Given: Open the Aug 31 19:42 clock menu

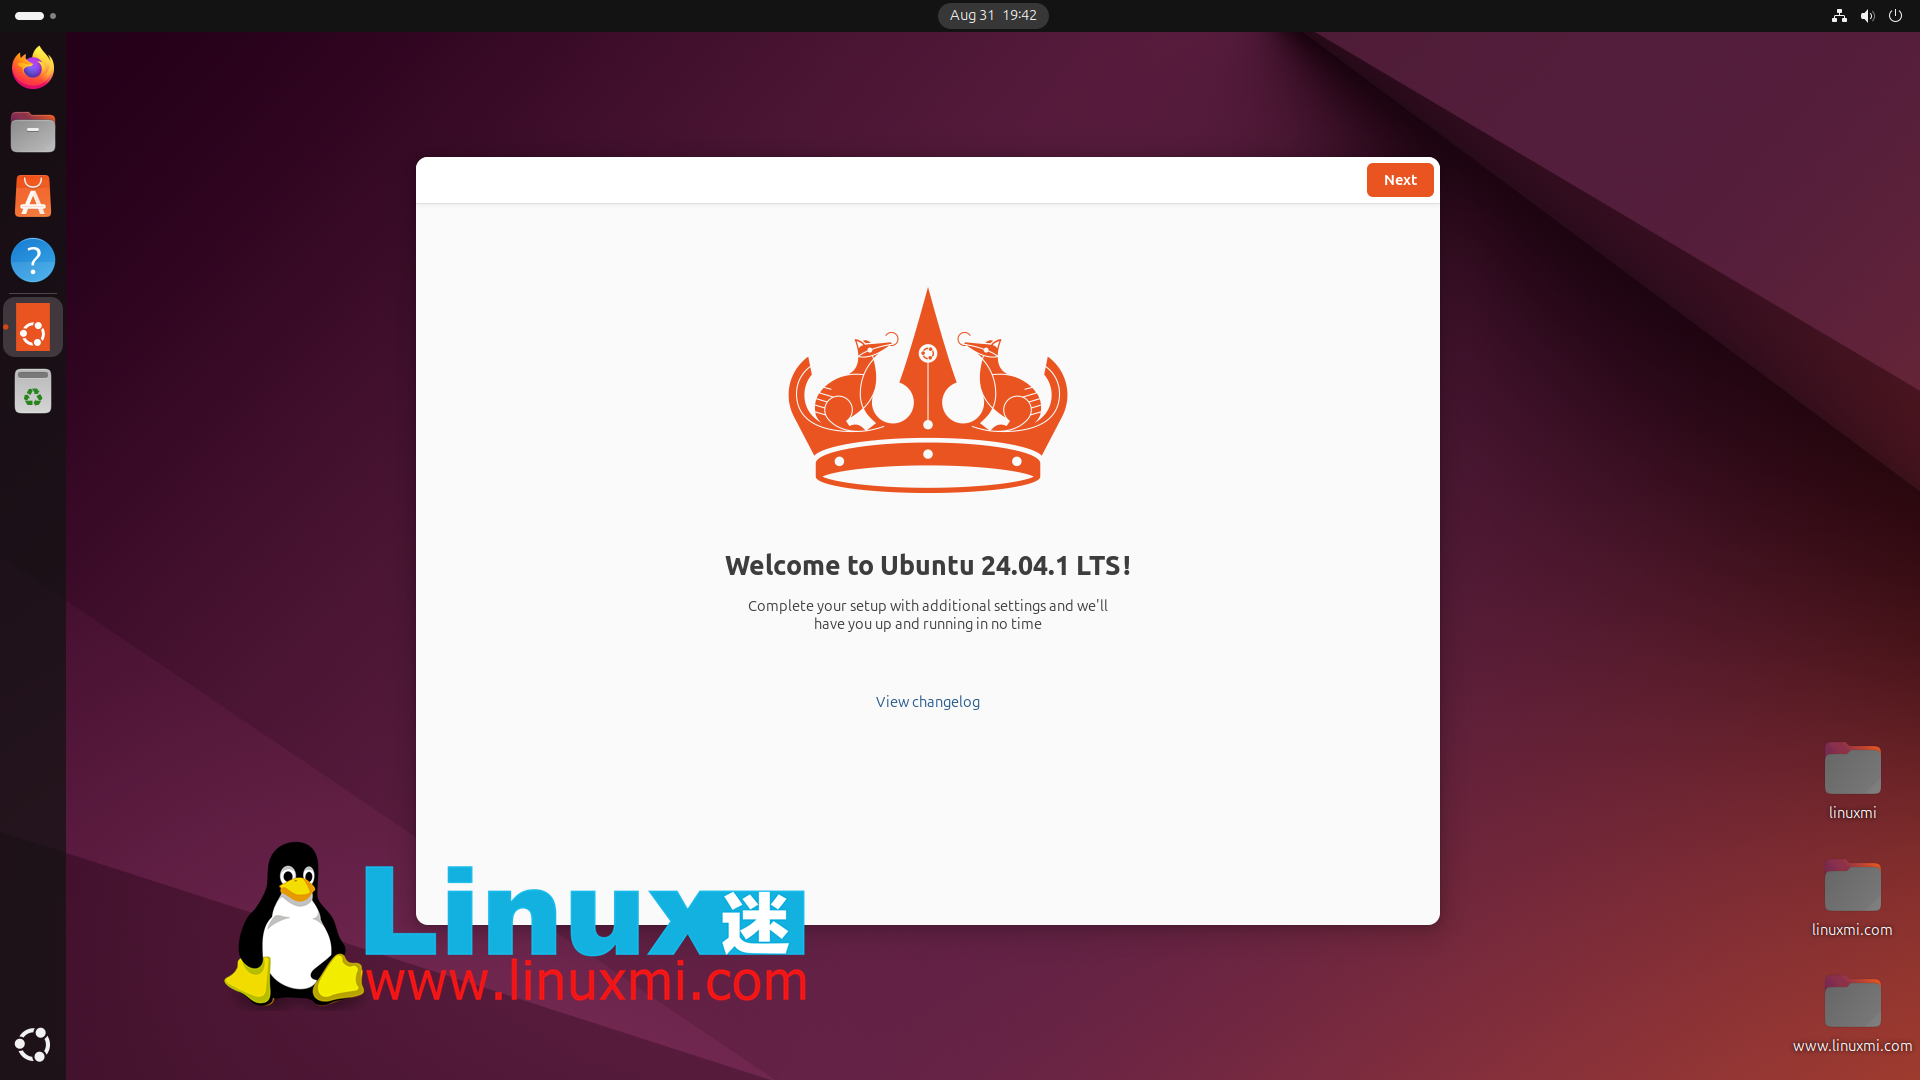Looking at the screenshot, I should [x=993, y=15].
